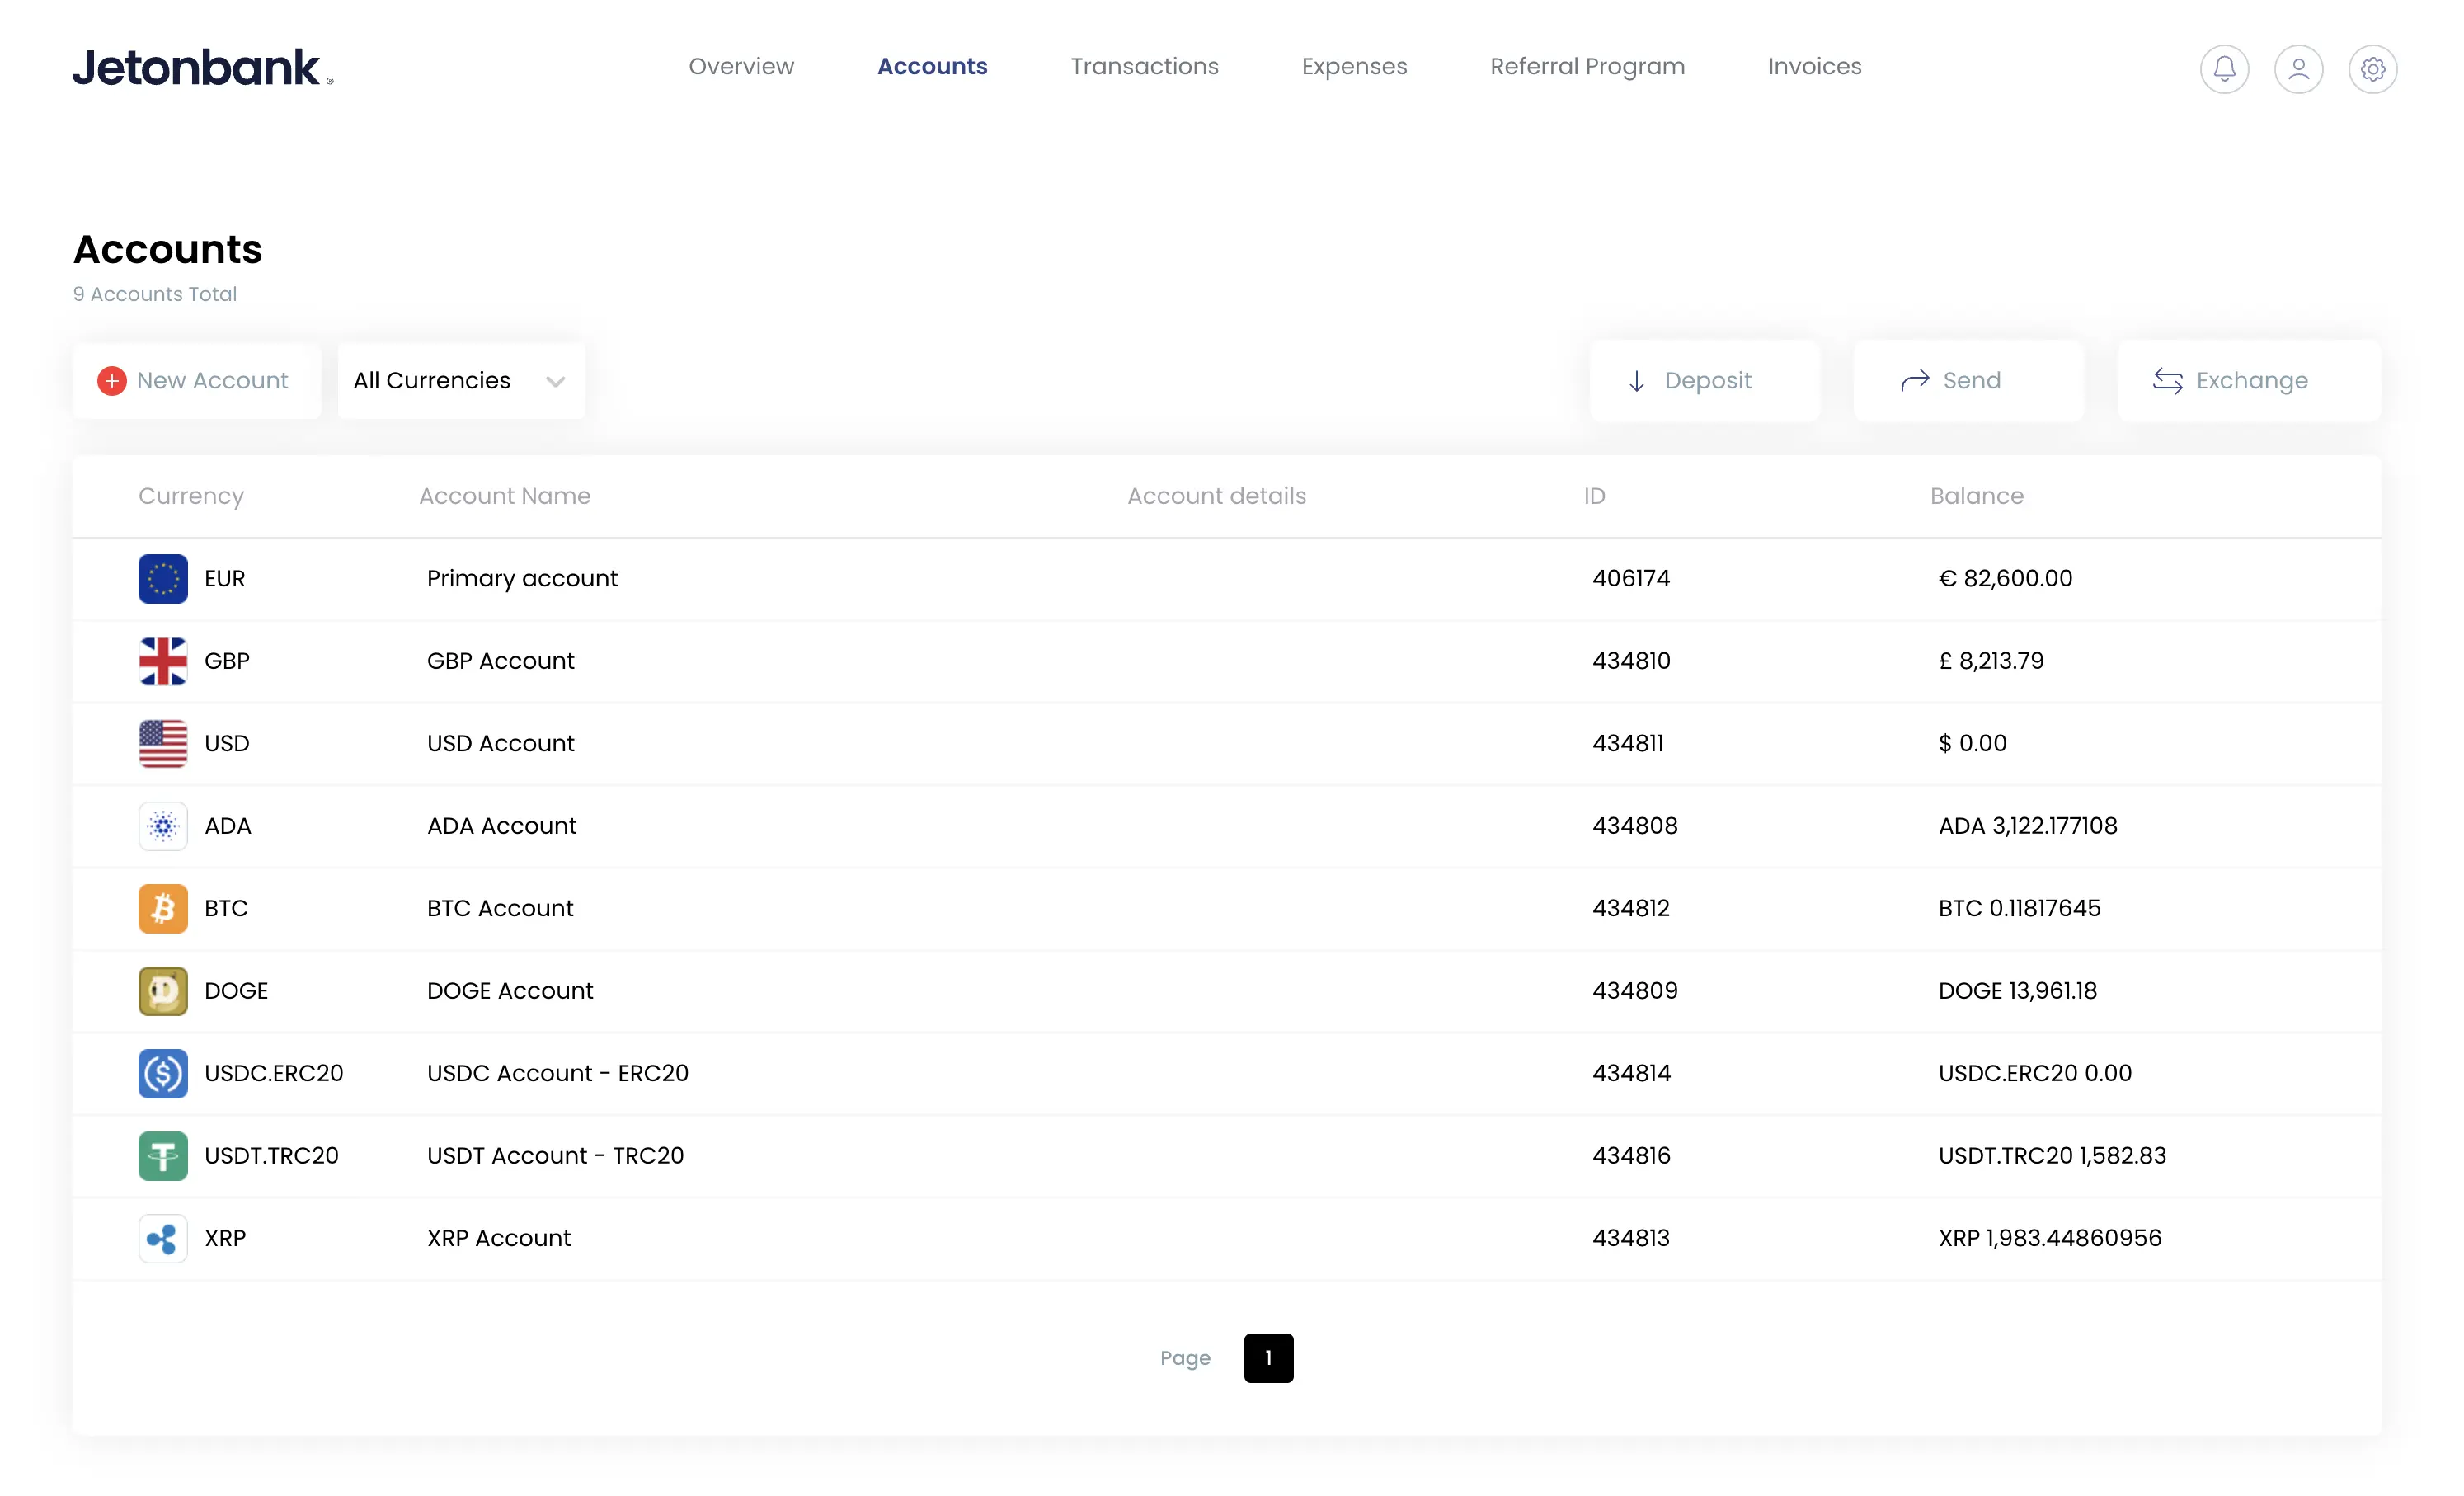This screenshot has width=2464, height=1496.
Task: Switch to the Expenses tab
Action: (x=1354, y=67)
